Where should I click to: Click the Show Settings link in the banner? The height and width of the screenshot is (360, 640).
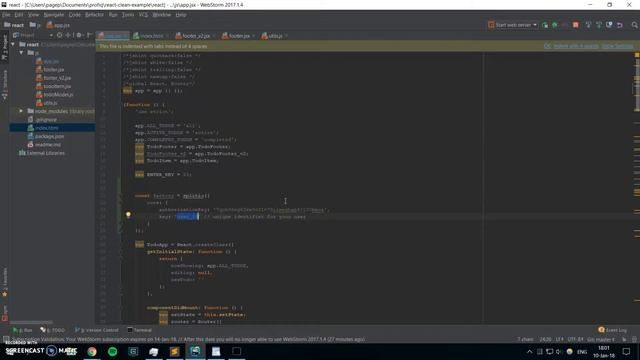pos(618,46)
